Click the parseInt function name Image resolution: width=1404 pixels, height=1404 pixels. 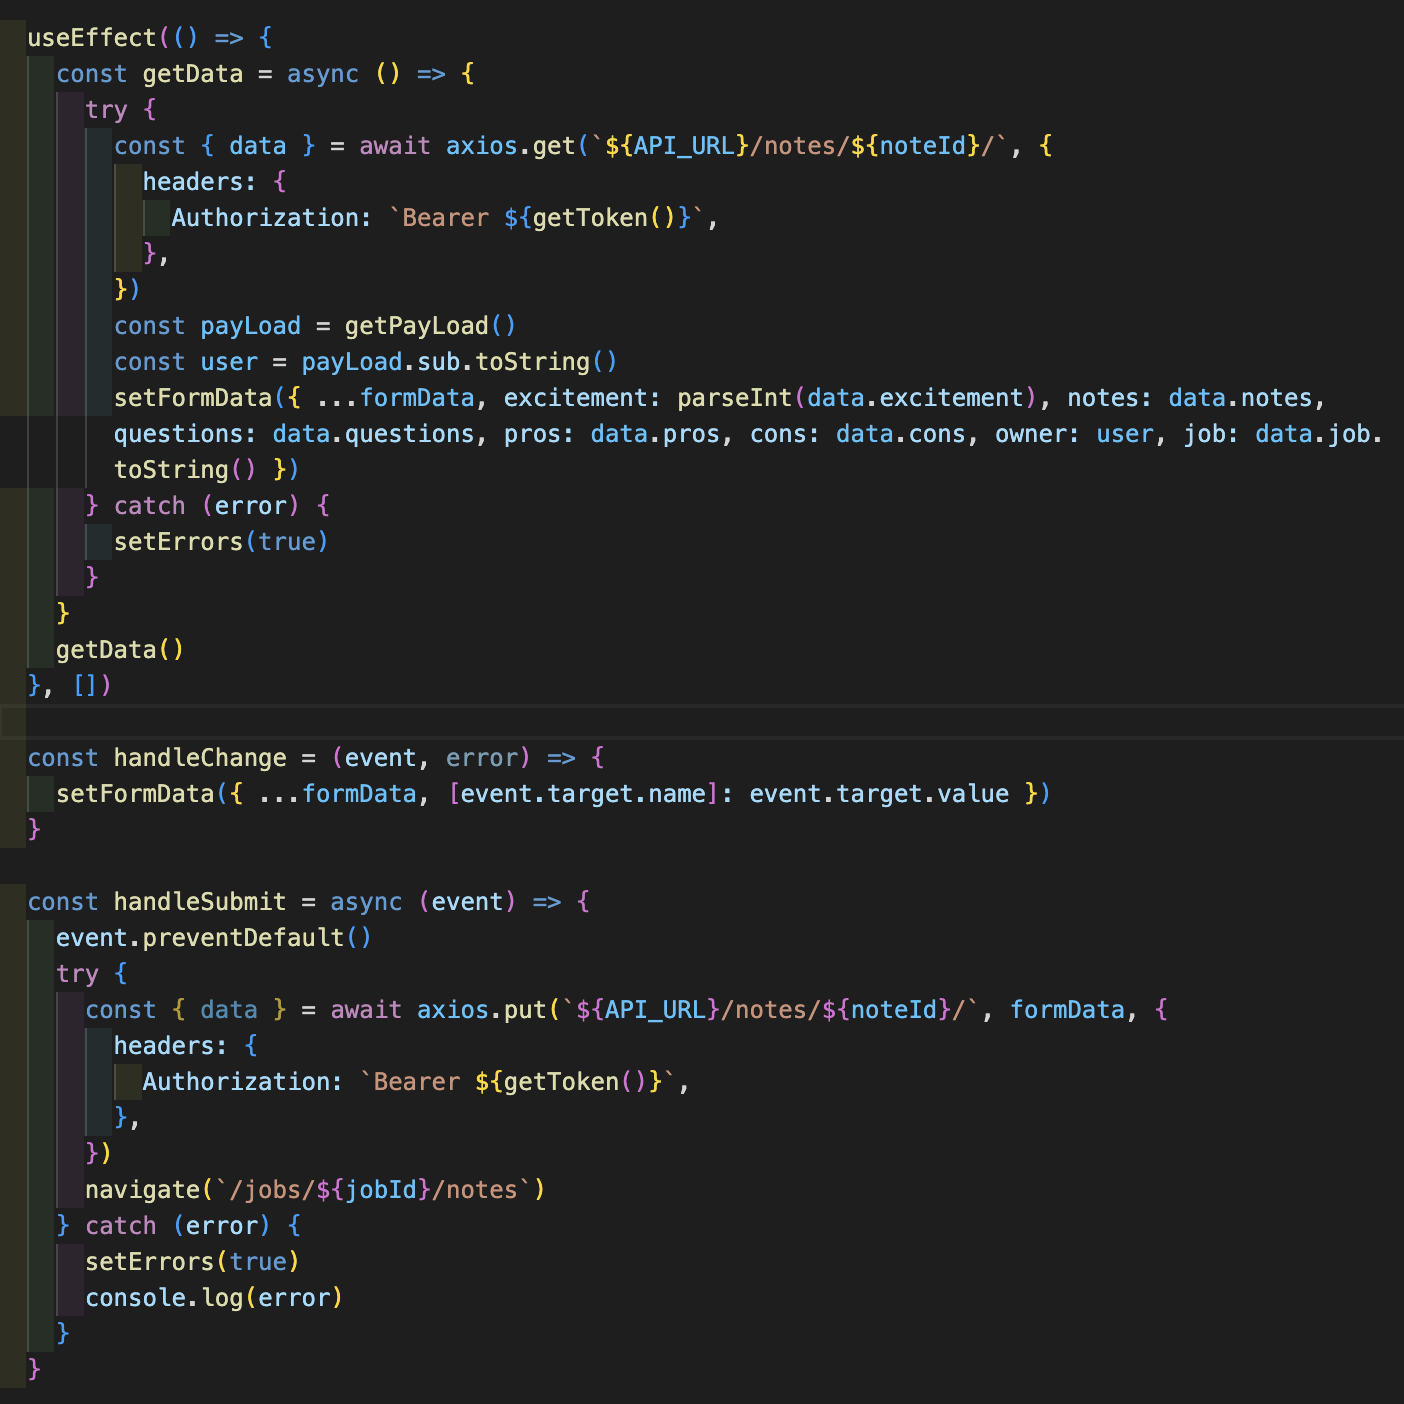(735, 398)
